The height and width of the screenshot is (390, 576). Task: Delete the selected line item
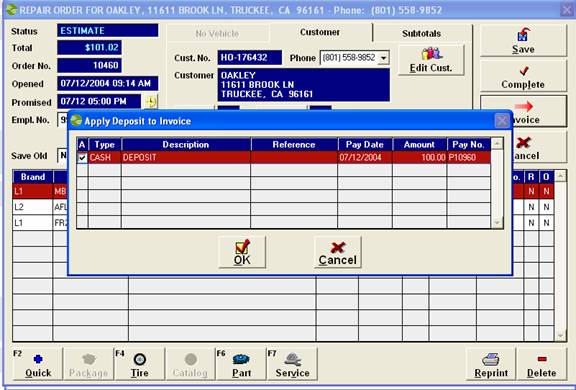(x=541, y=364)
